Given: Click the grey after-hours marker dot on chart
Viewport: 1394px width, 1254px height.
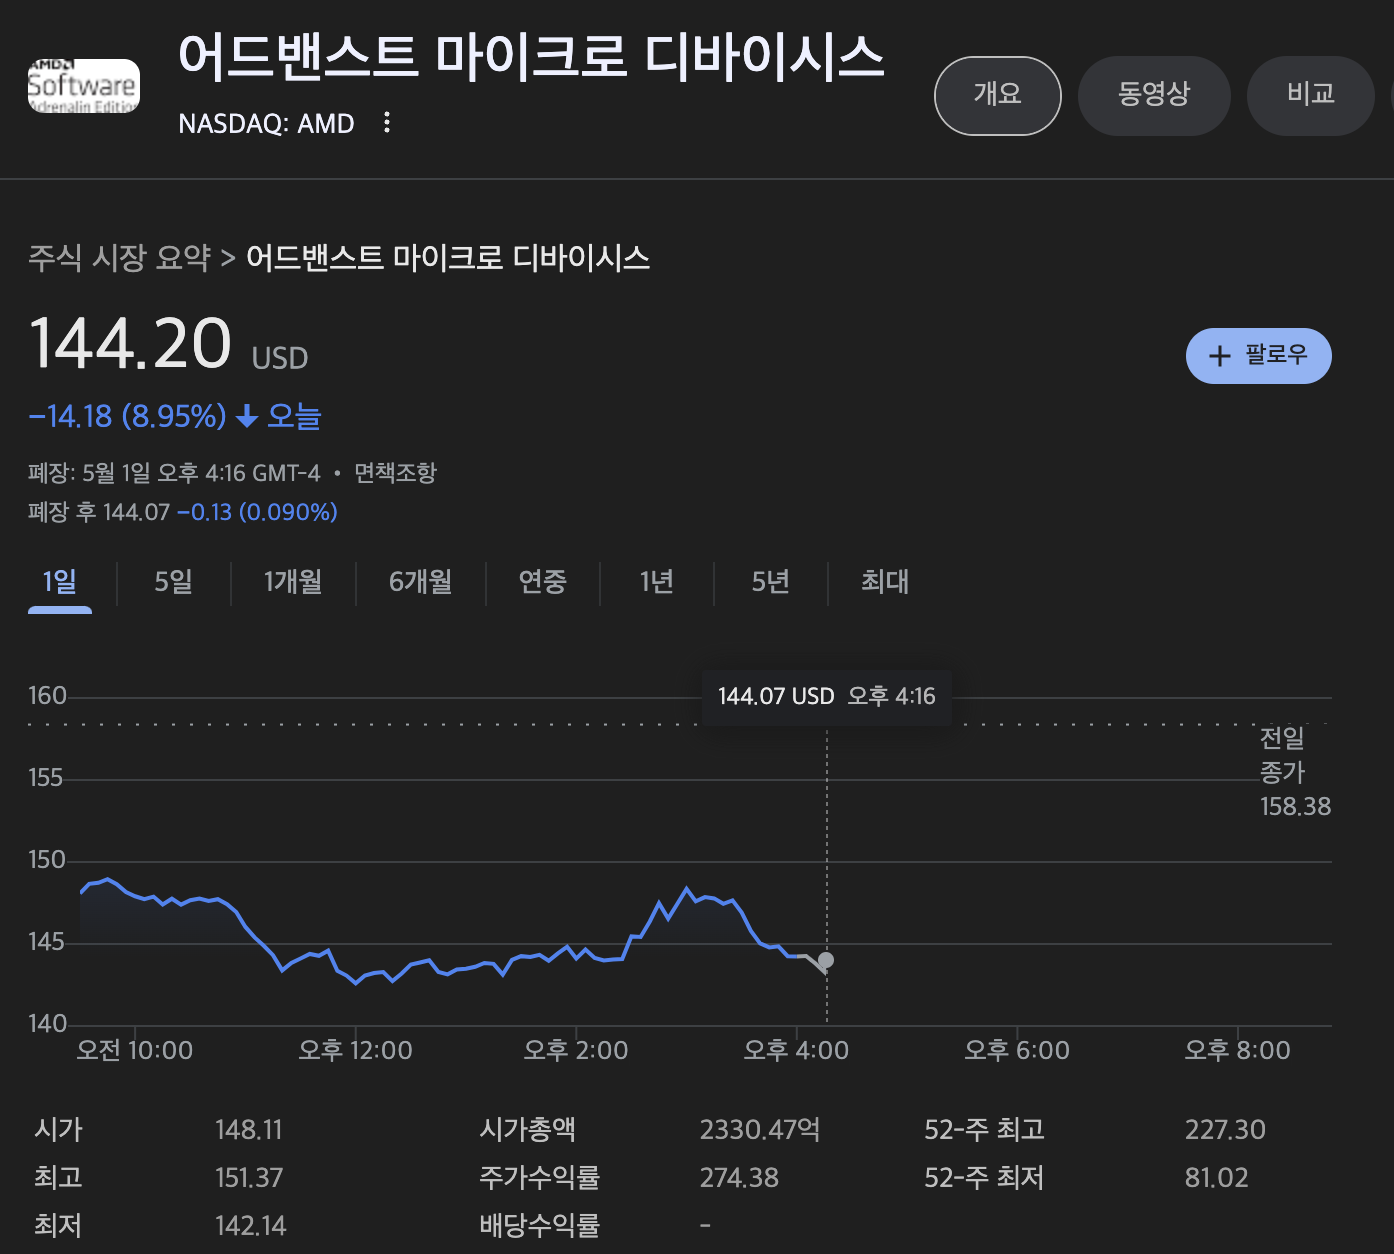Looking at the screenshot, I should click(825, 961).
